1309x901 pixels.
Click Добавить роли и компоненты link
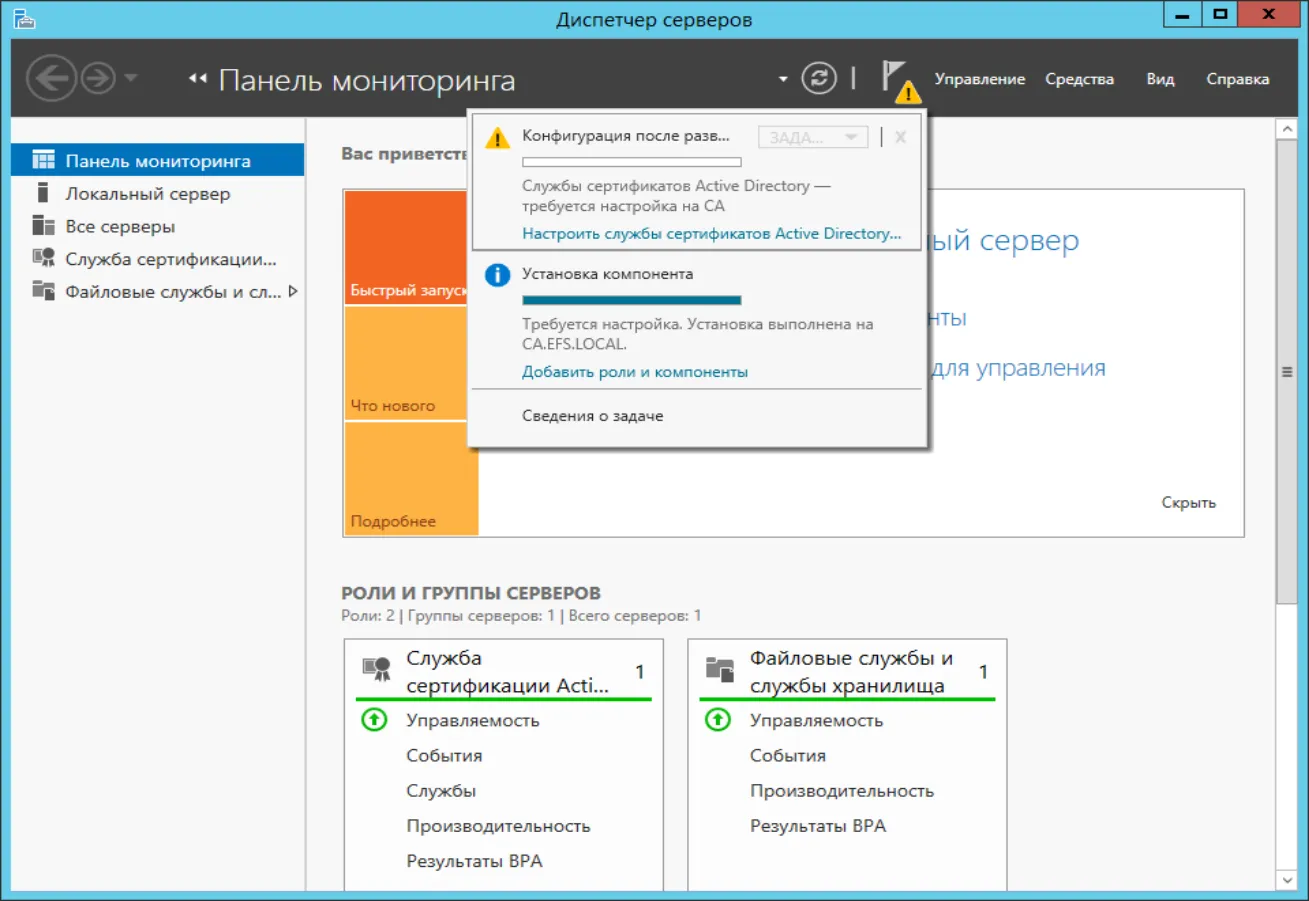click(635, 372)
